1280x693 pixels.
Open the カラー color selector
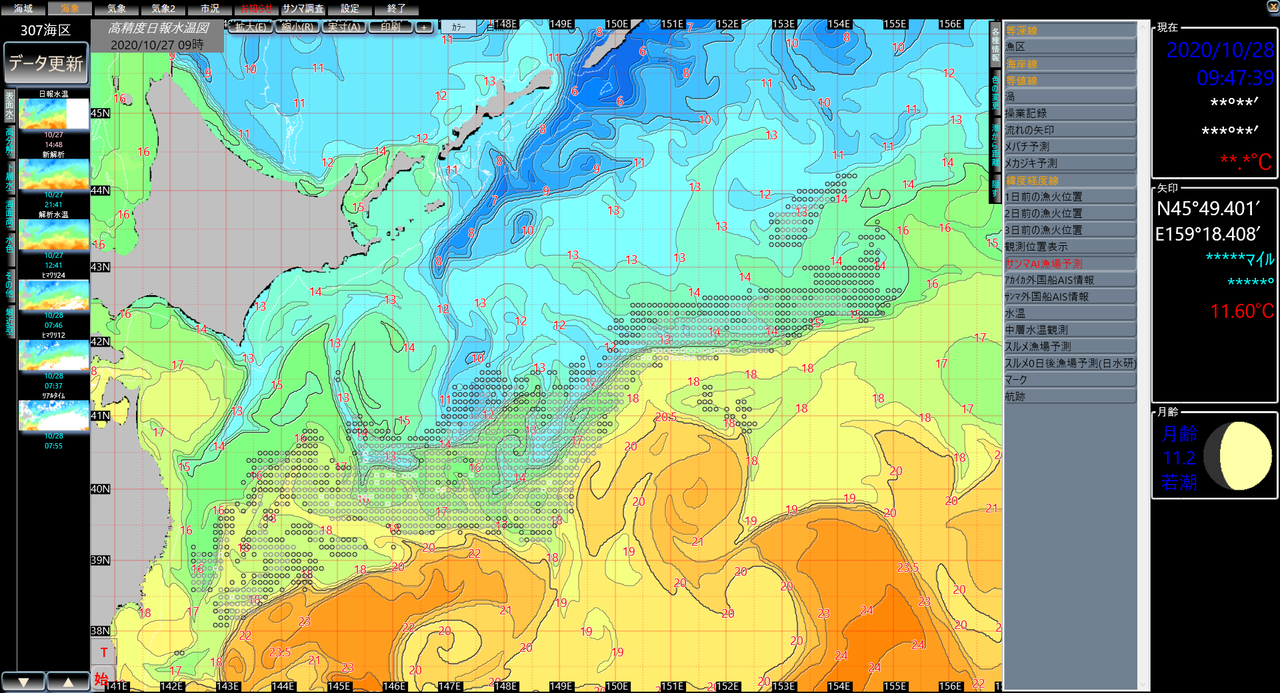pyautogui.click(x=459, y=27)
